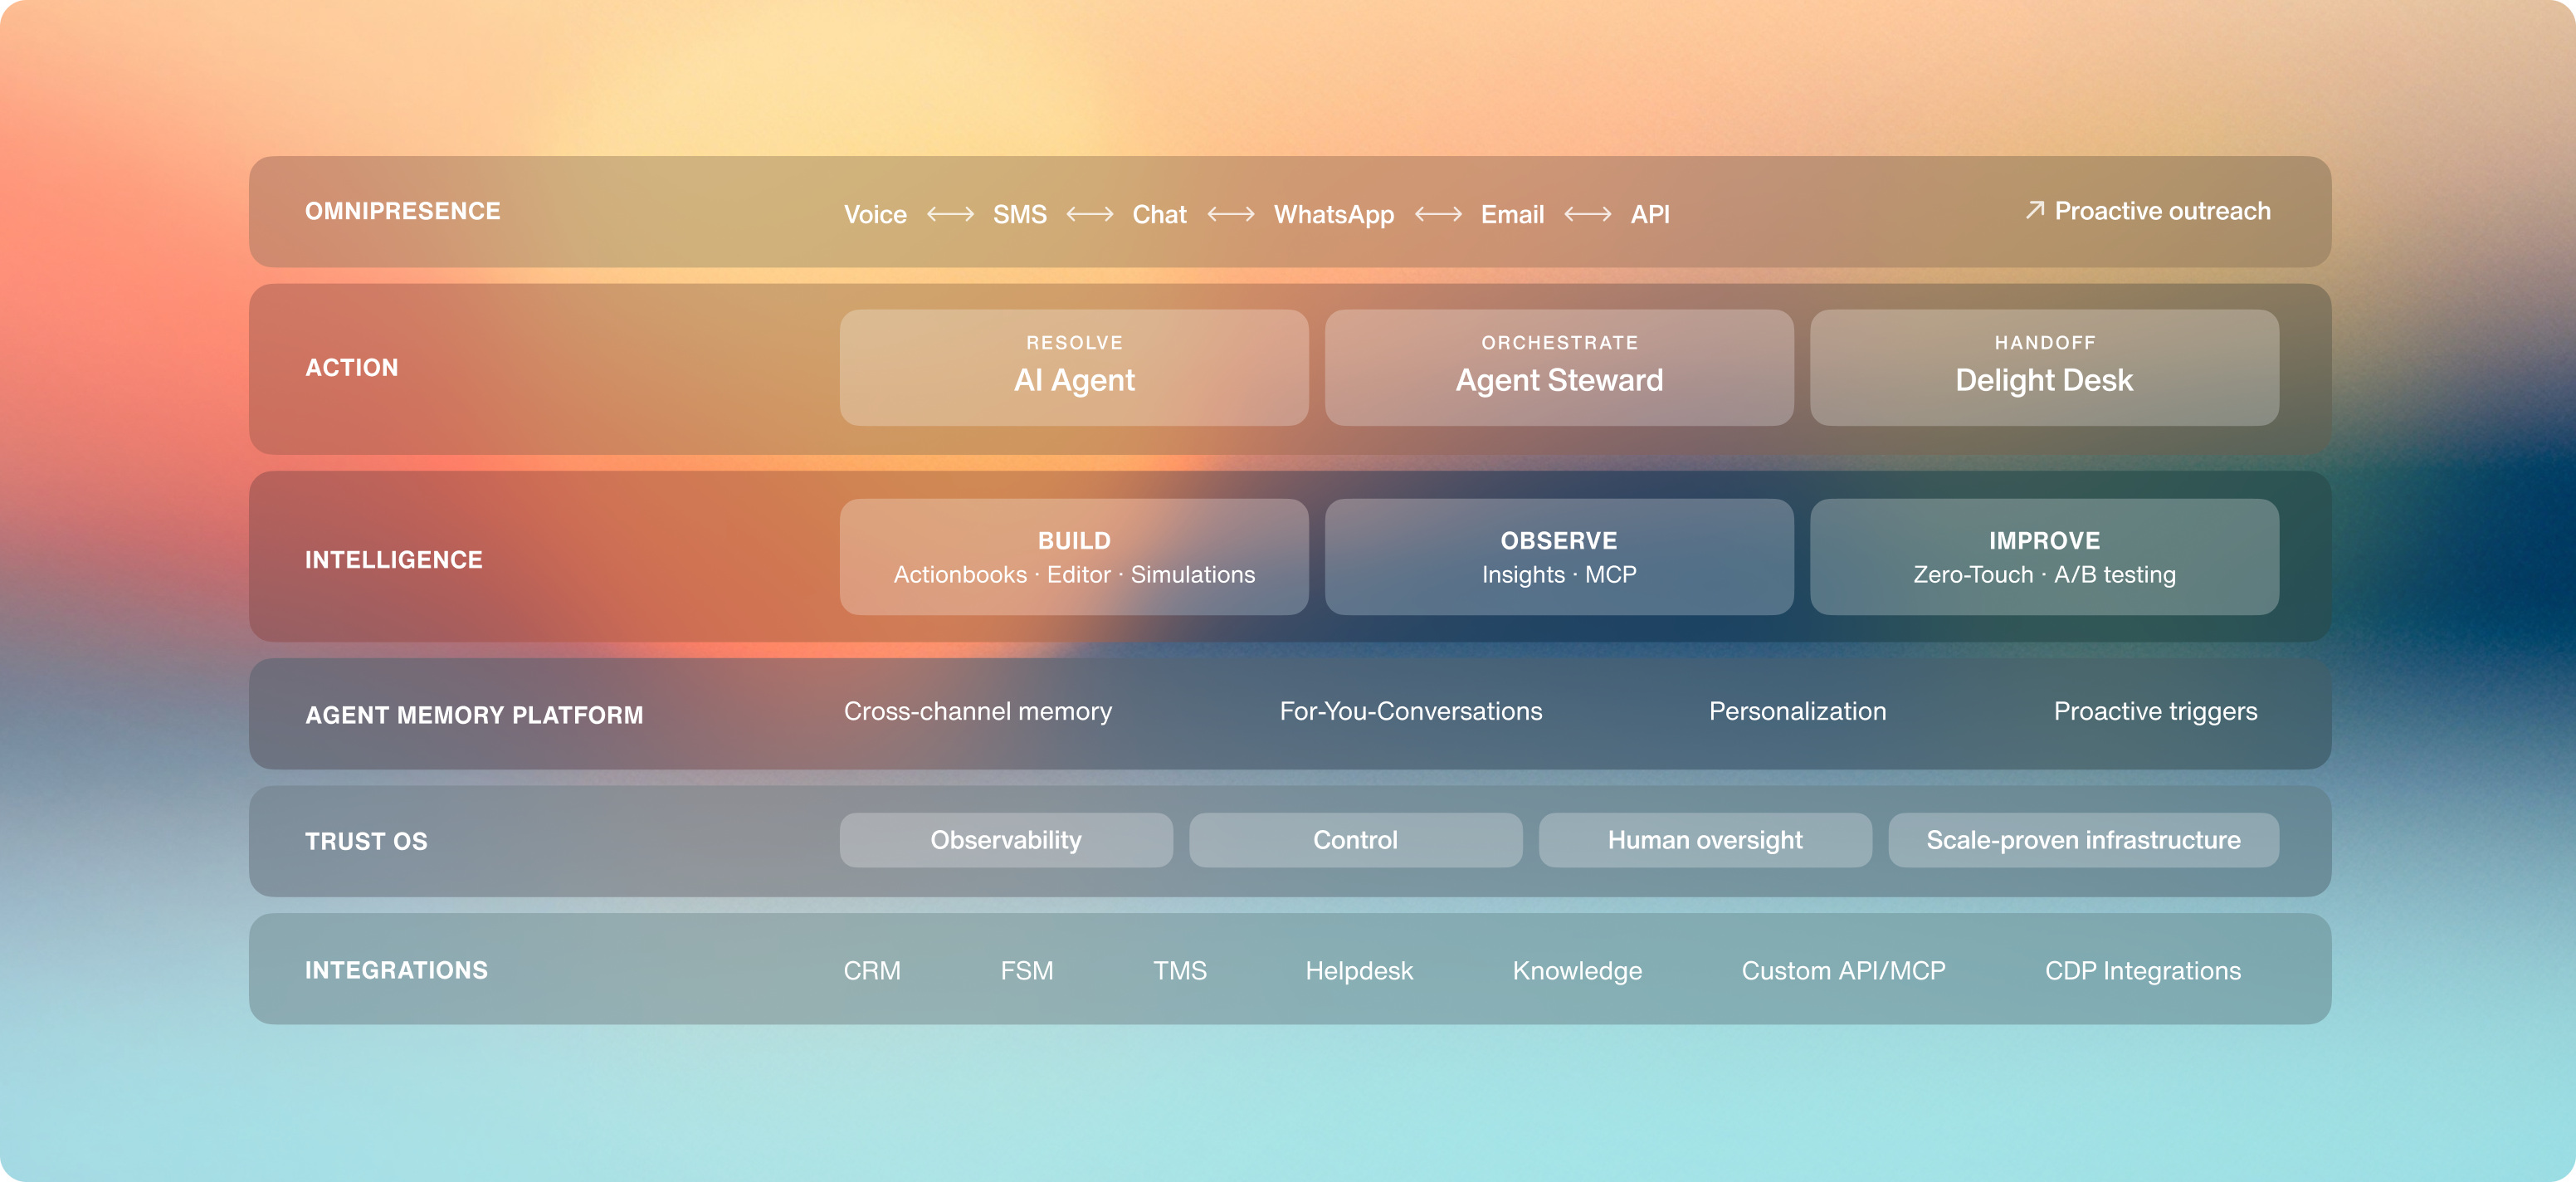Select the Build Actionbooks Editor Simulations card
The width and height of the screenshot is (2576, 1182).
click(x=1074, y=557)
